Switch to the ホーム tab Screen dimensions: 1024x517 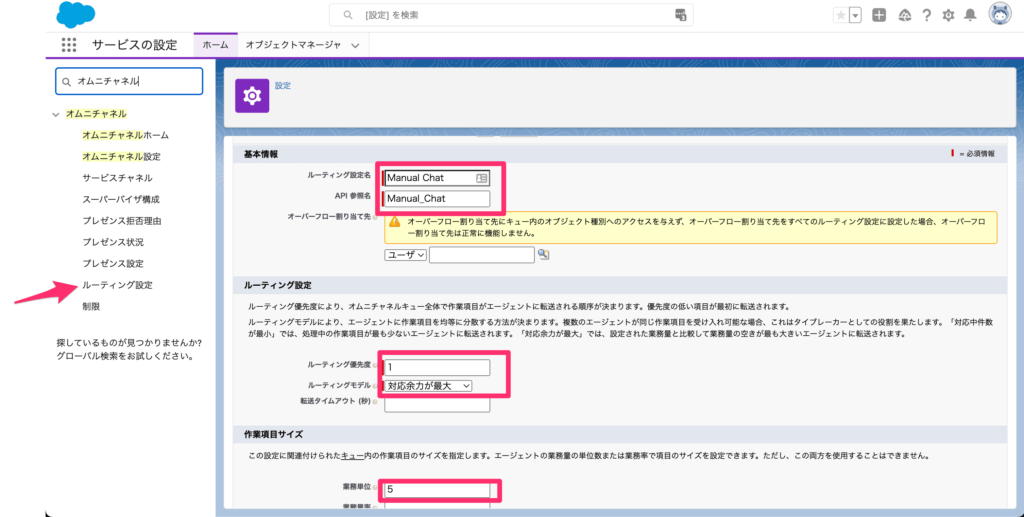coord(216,45)
